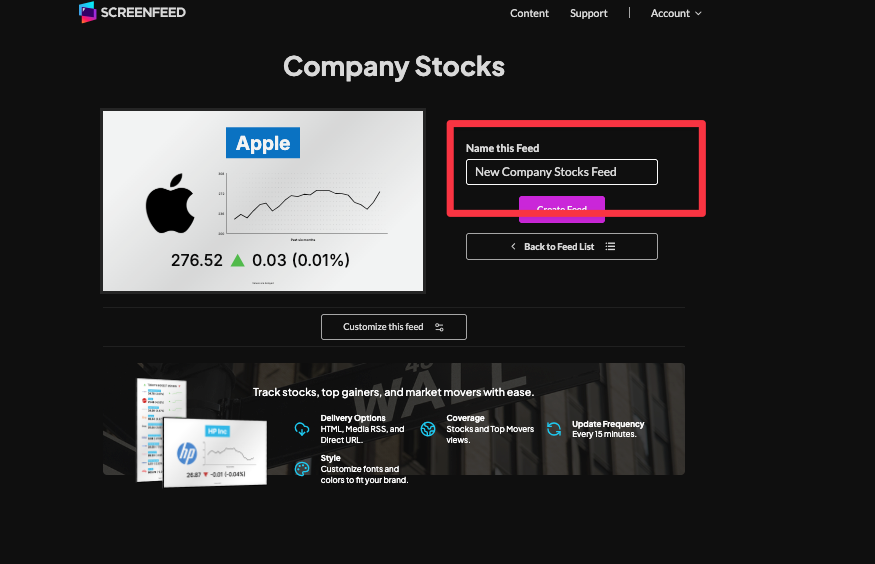This screenshot has height=564, width=875.
Task: Click the Screenfeed logo icon
Action: [87, 13]
